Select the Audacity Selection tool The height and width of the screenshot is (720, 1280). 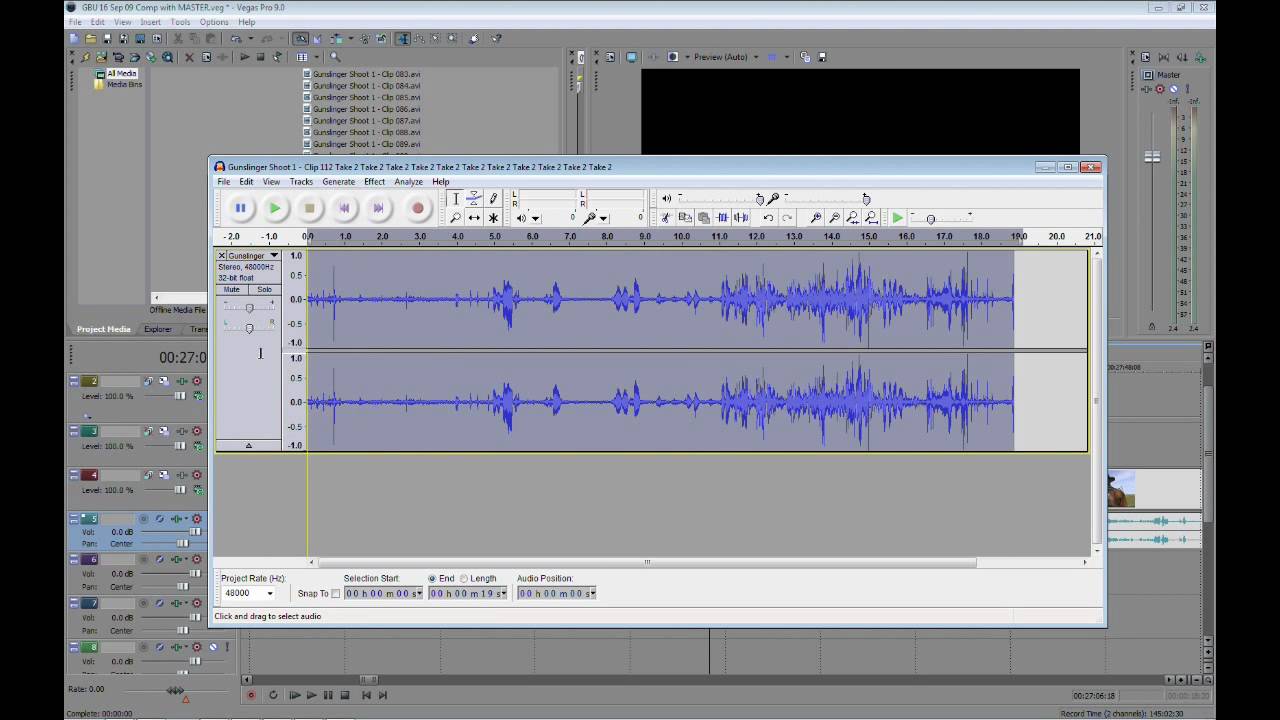(x=455, y=199)
